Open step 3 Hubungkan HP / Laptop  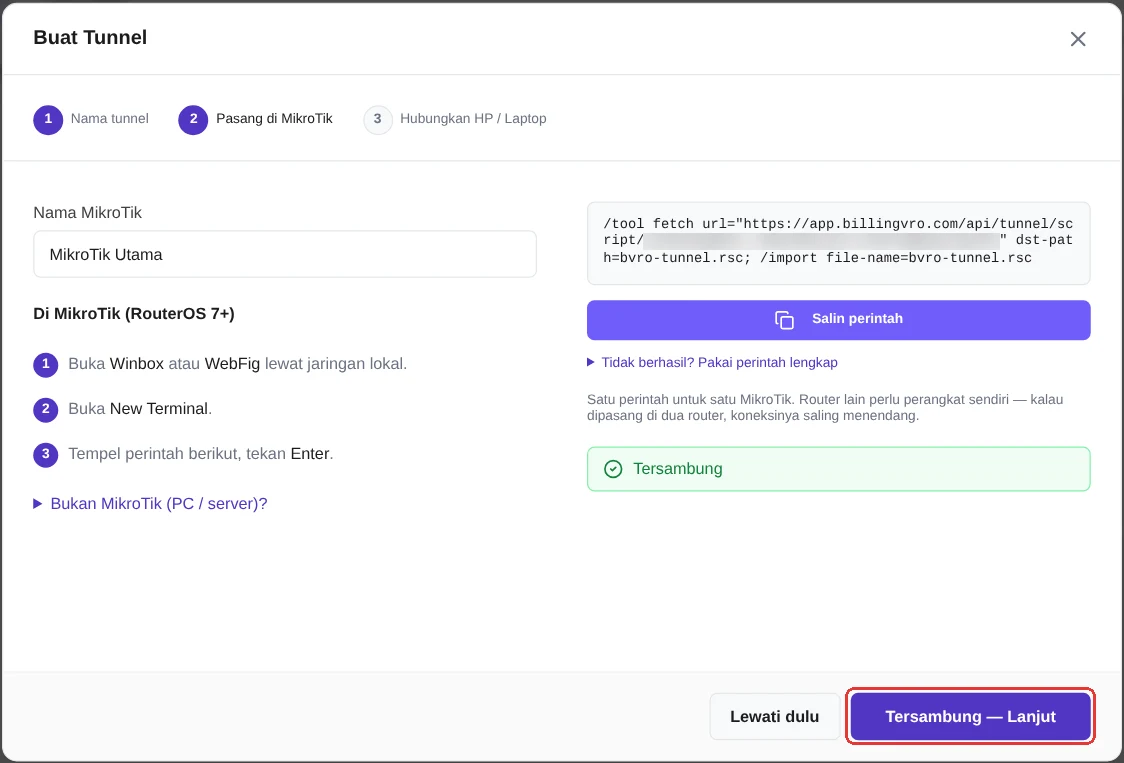[455, 119]
